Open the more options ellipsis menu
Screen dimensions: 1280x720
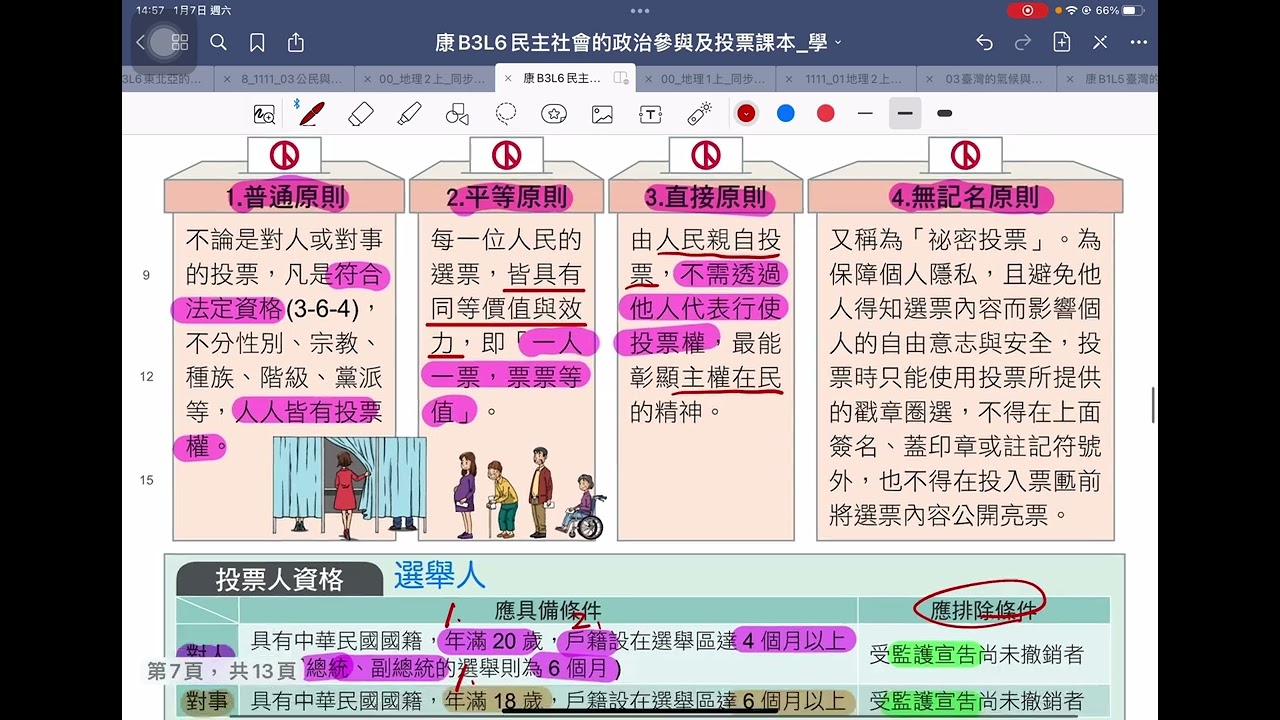[x=1138, y=42]
